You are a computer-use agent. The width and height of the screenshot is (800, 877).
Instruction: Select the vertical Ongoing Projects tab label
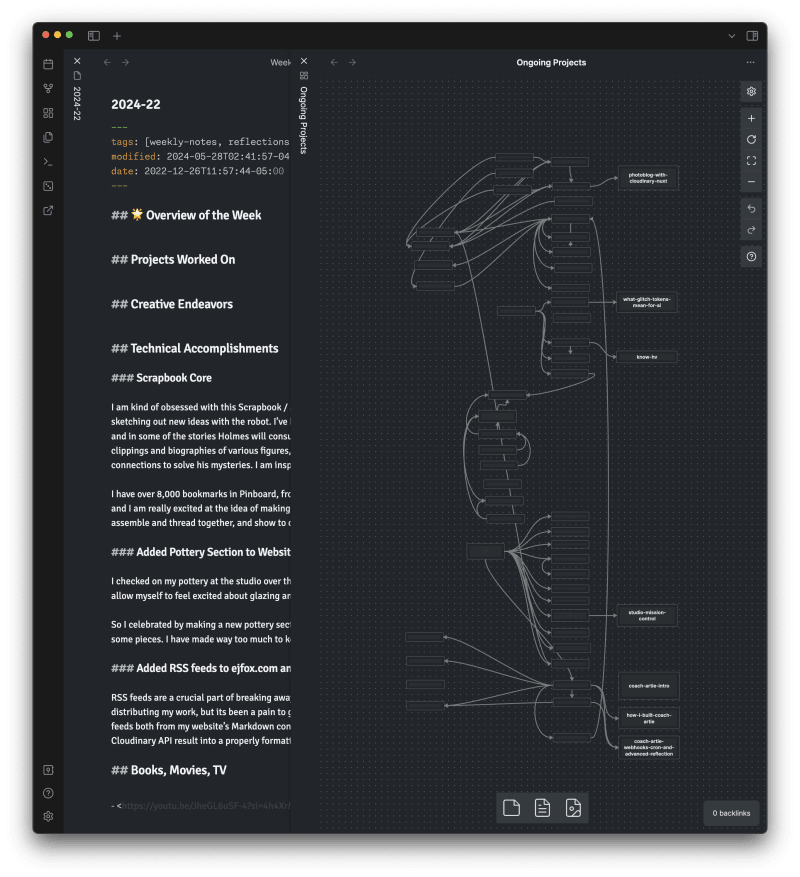[304, 120]
